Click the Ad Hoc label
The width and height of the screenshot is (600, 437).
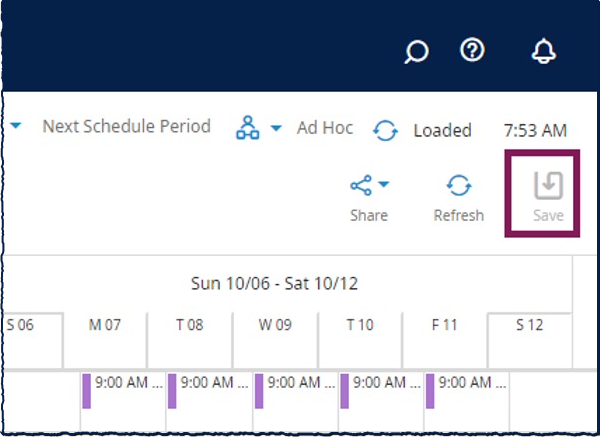point(324,128)
